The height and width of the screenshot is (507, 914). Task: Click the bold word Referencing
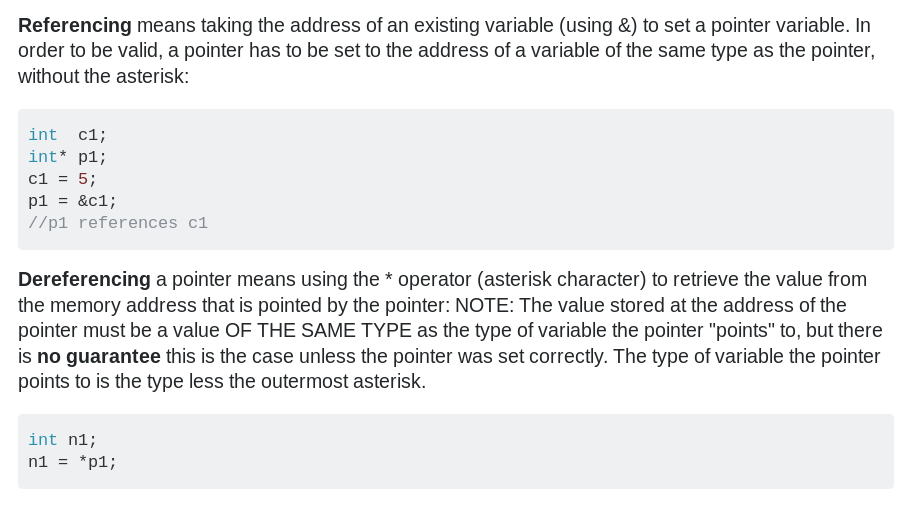(x=75, y=26)
